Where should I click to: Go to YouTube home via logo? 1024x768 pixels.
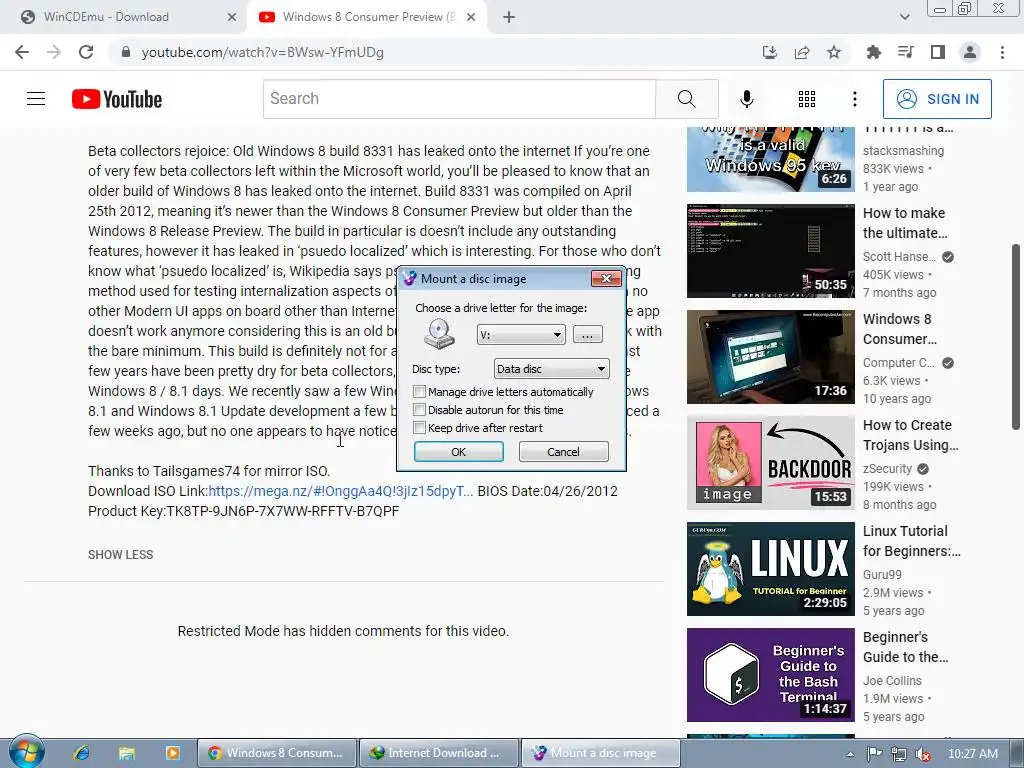[x=117, y=99]
